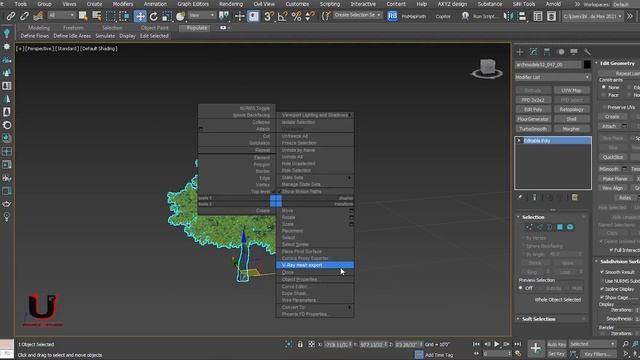This screenshot has width=640, height=360.
Task: Open the Display panel icon
Action: click(x=574, y=52)
